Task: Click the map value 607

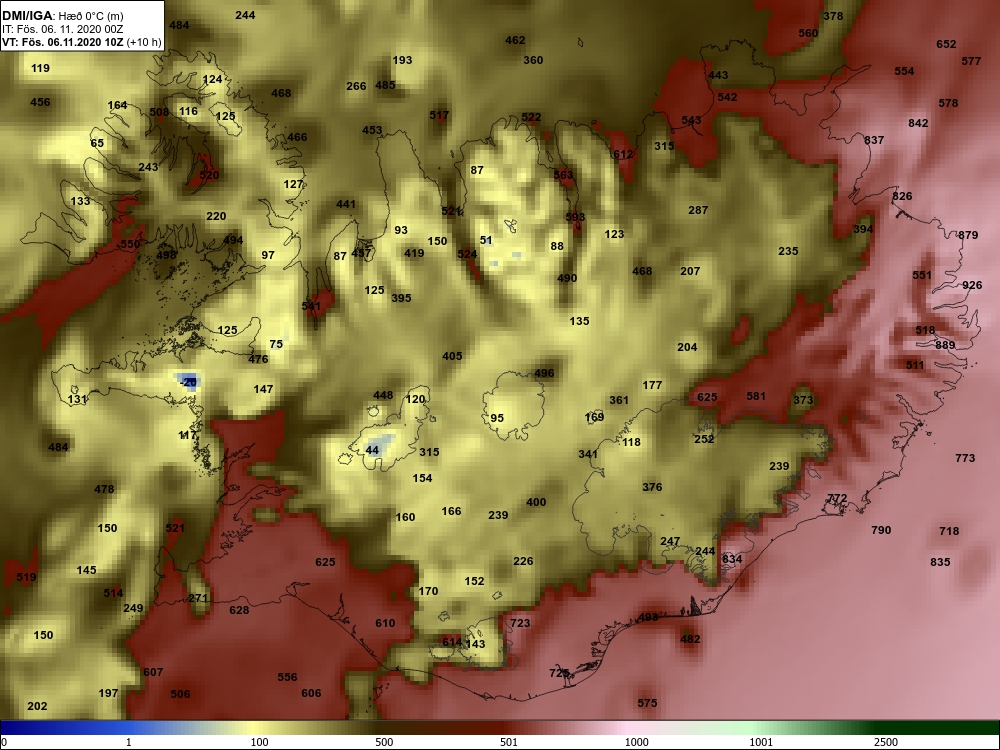Action: (x=153, y=672)
